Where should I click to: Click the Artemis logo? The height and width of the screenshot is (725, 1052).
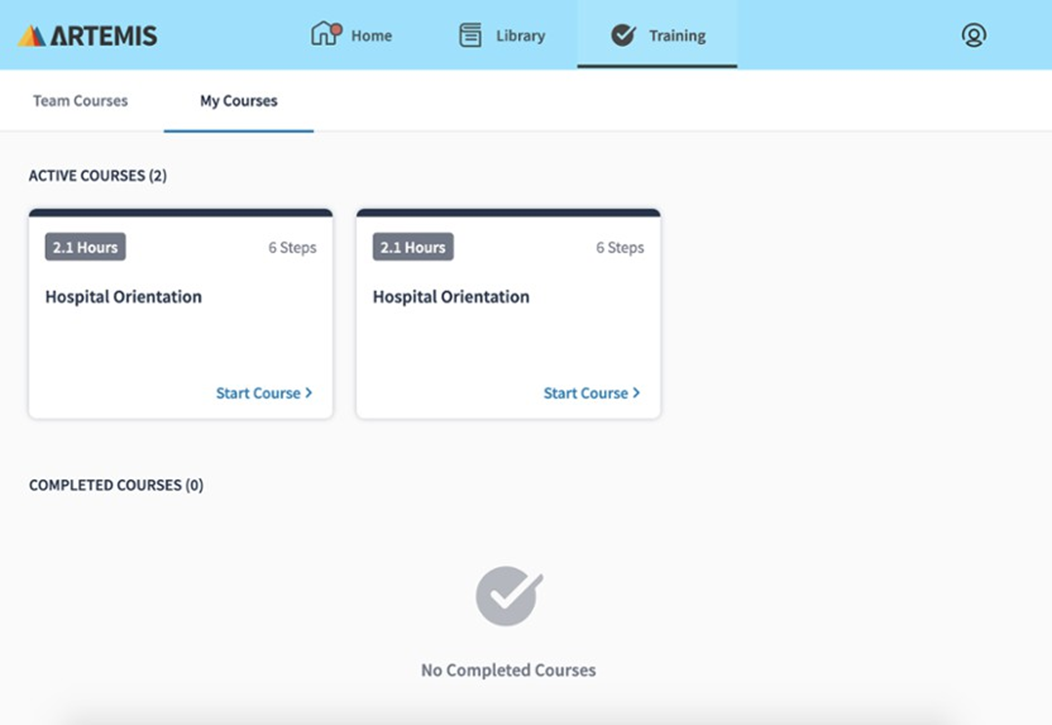(x=88, y=36)
